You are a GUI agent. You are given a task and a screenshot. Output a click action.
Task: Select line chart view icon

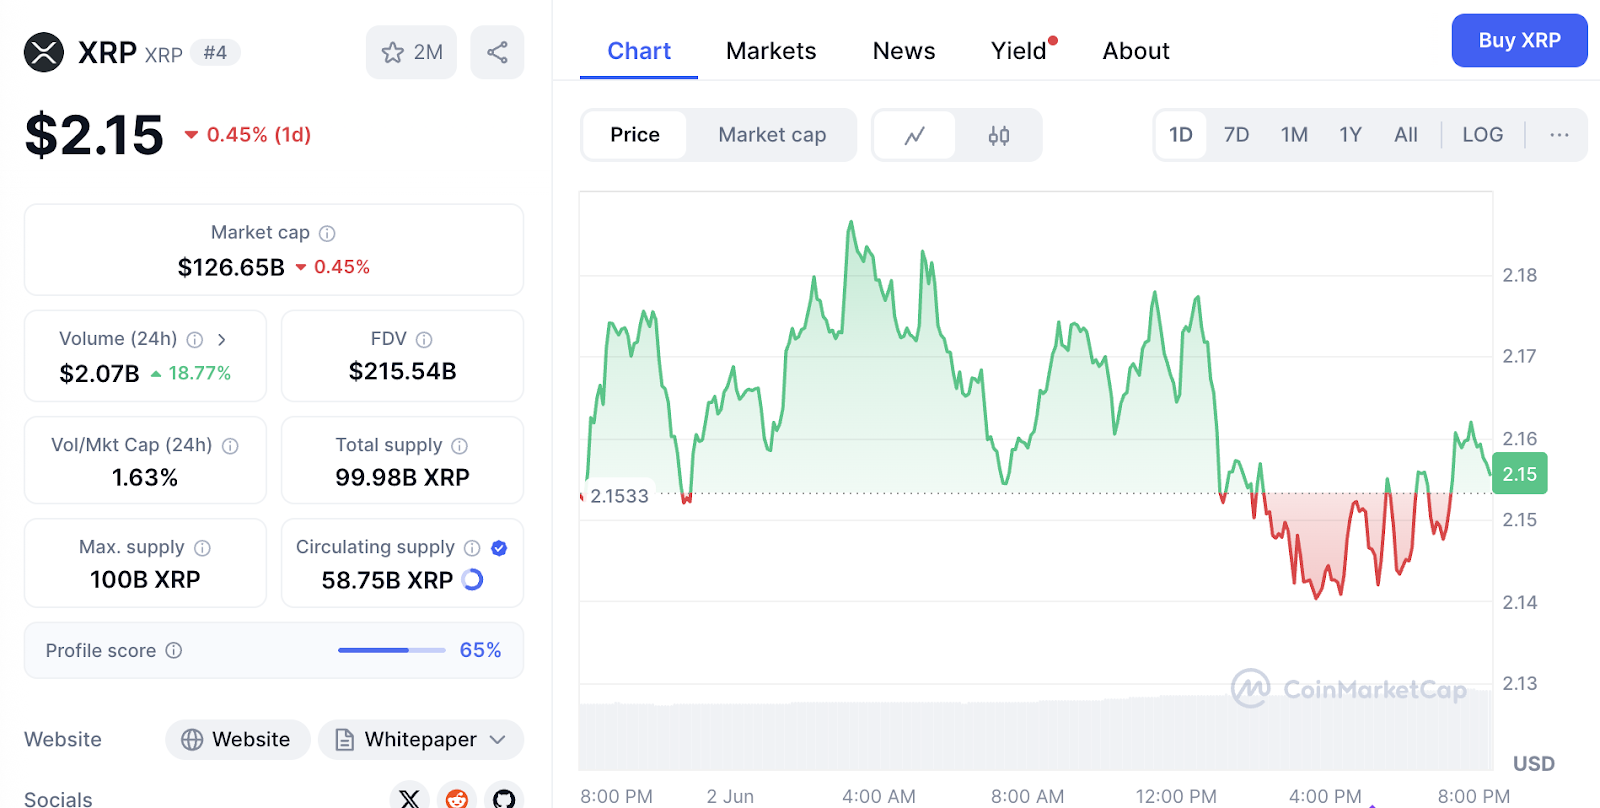click(x=914, y=135)
